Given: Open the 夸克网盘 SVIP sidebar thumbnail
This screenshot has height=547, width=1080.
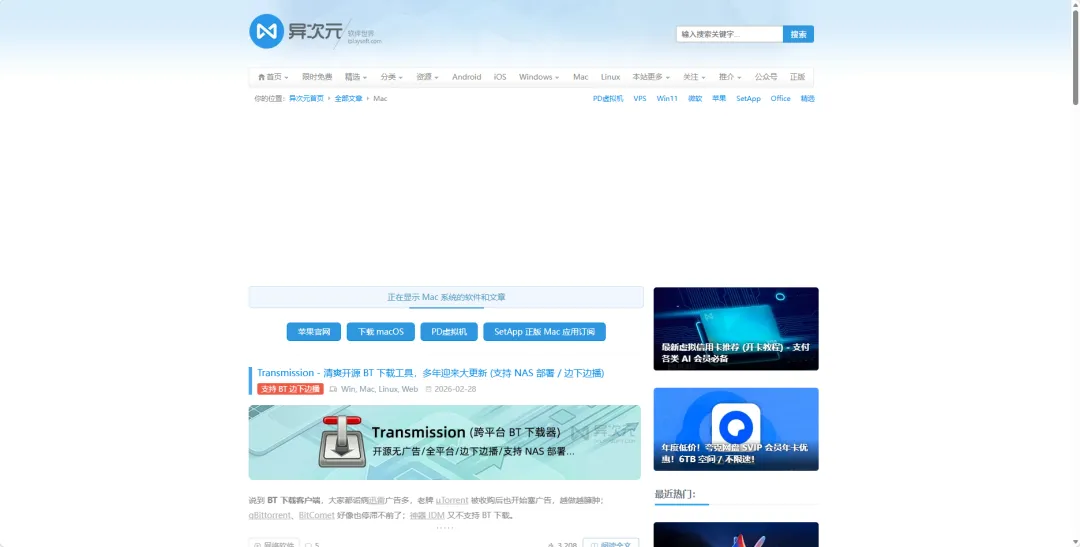Looking at the screenshot, I should point(736,429).
